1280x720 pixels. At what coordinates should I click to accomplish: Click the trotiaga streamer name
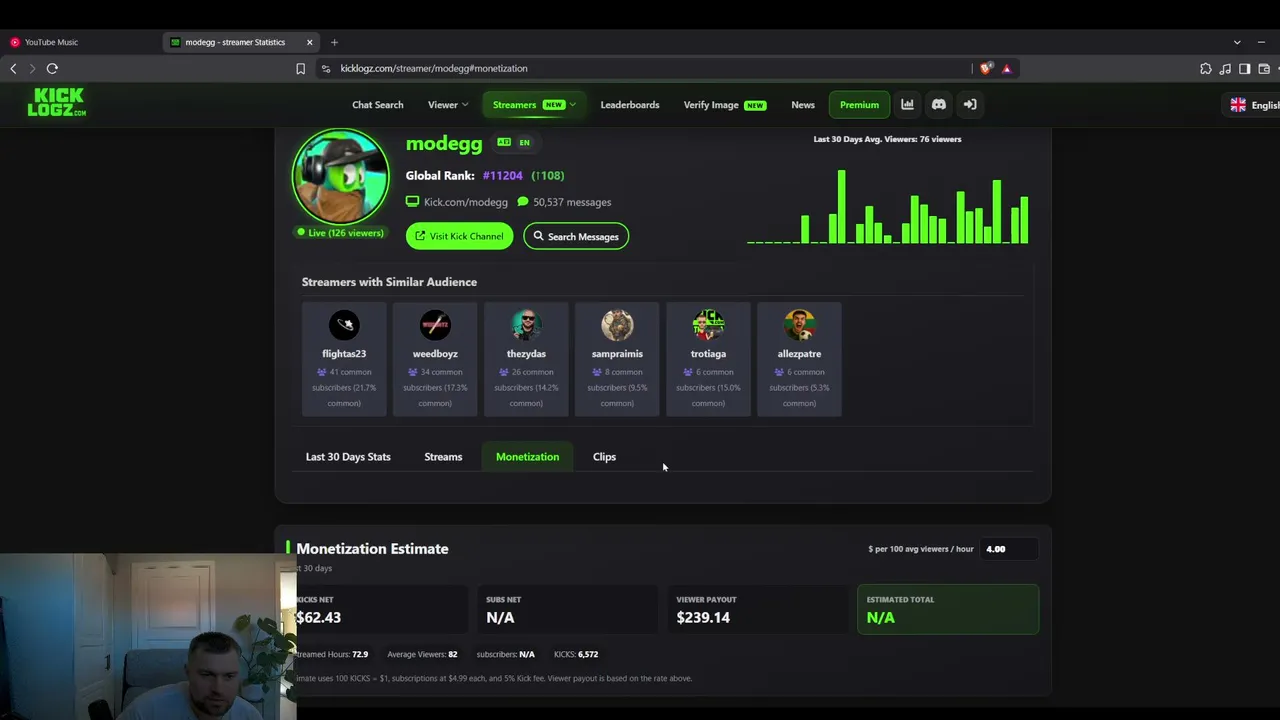[708, 354]
